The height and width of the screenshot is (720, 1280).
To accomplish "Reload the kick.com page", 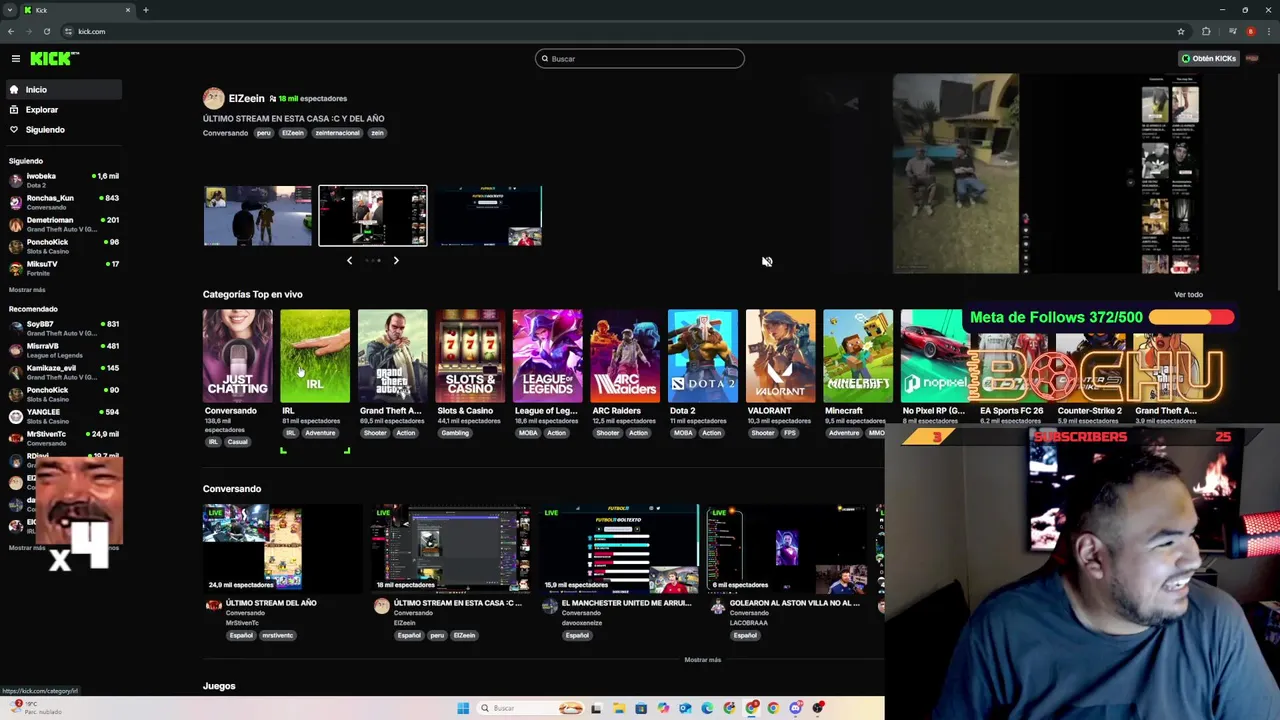I will [x=47, y=31].
